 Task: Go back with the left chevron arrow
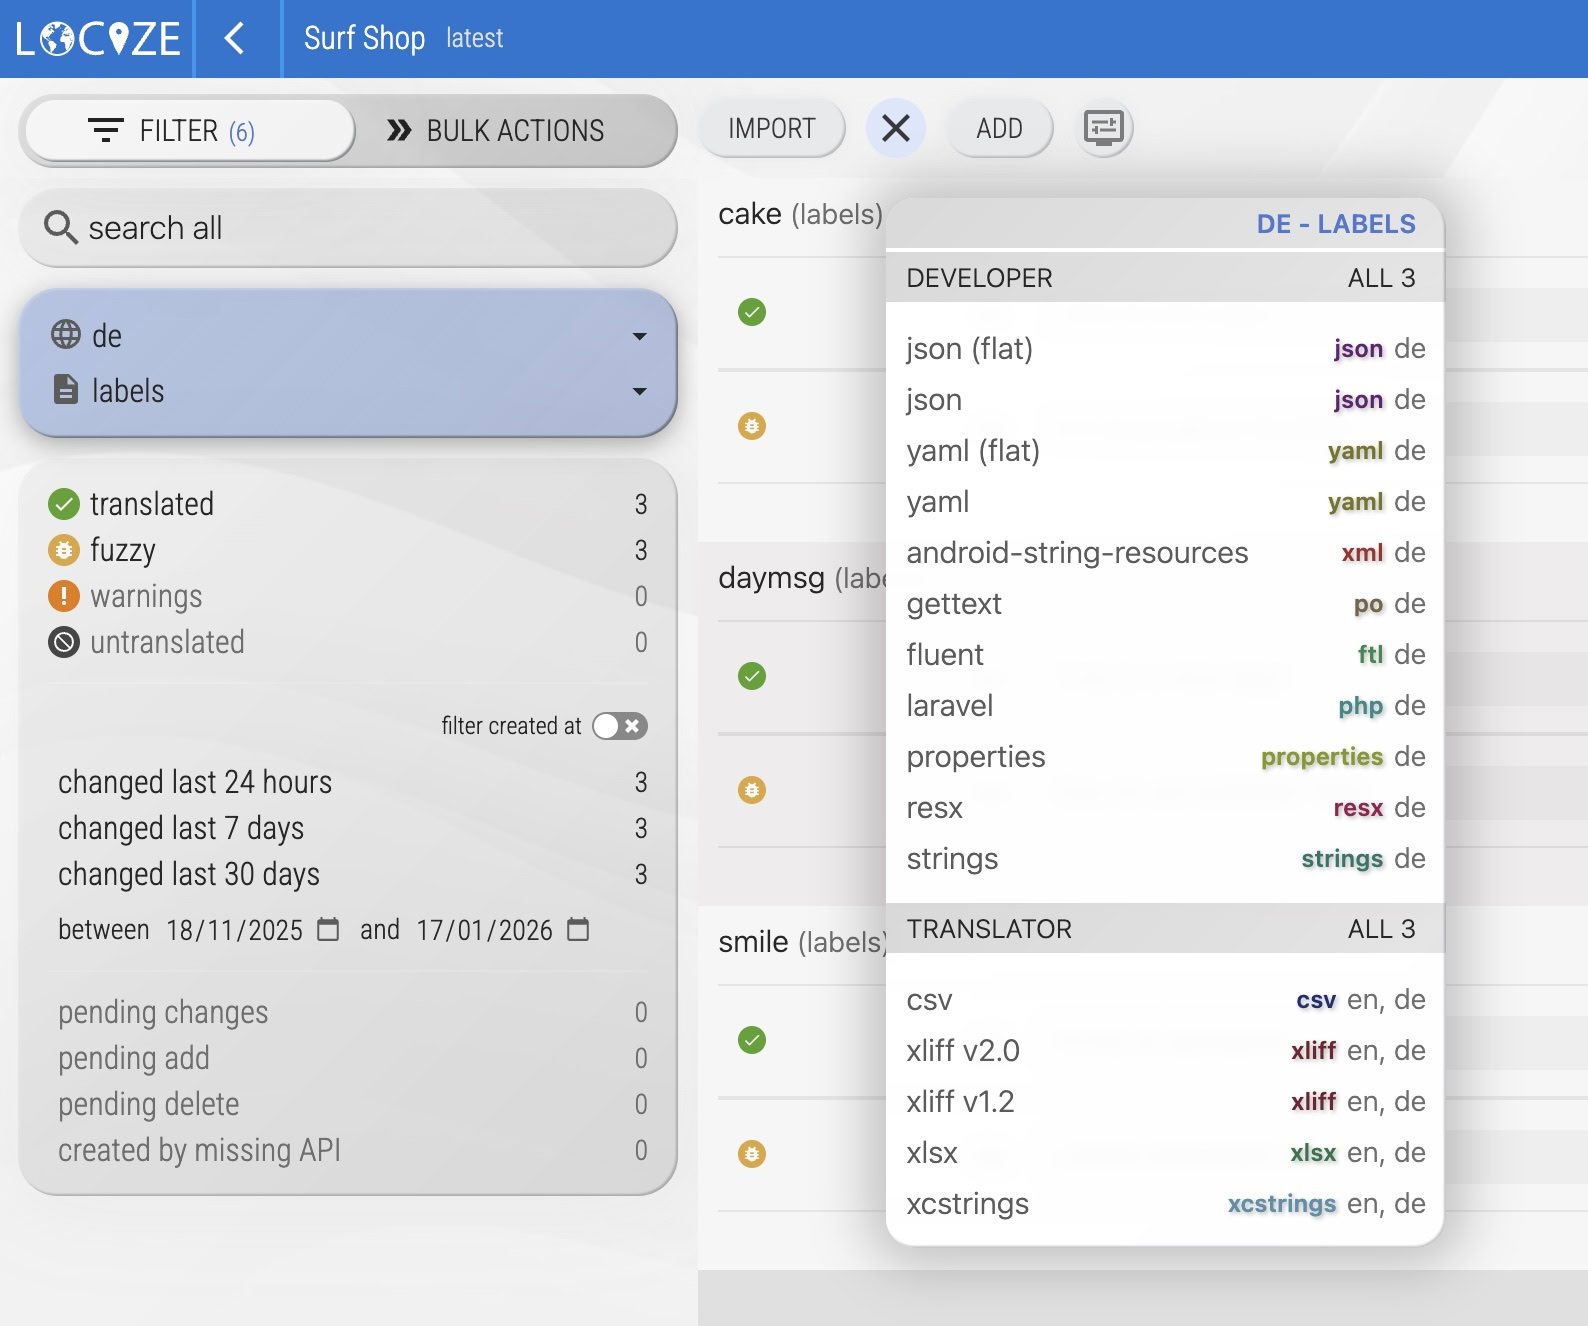pyautogui.click(x=235, y=39)
